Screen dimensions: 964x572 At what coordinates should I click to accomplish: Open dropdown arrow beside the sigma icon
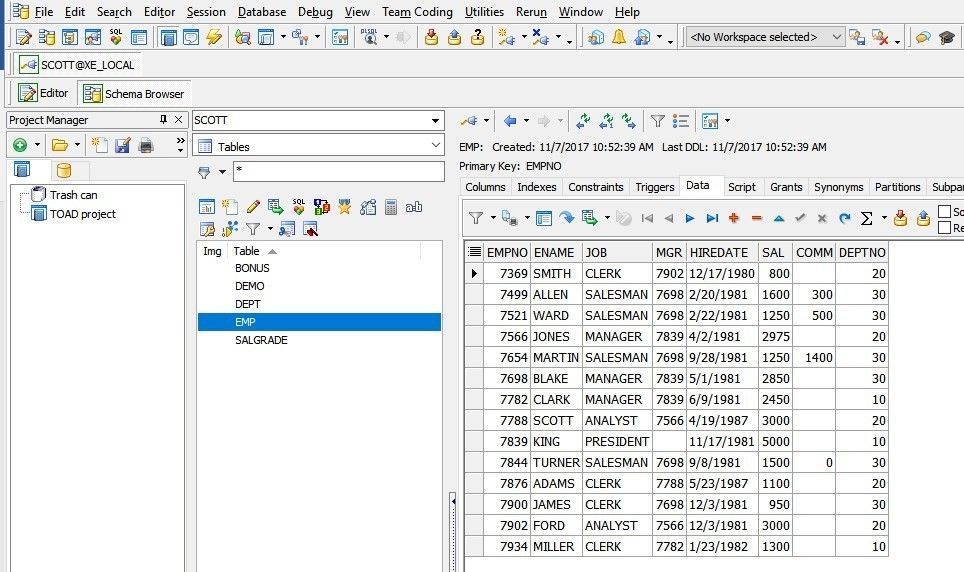pos(884,218)
